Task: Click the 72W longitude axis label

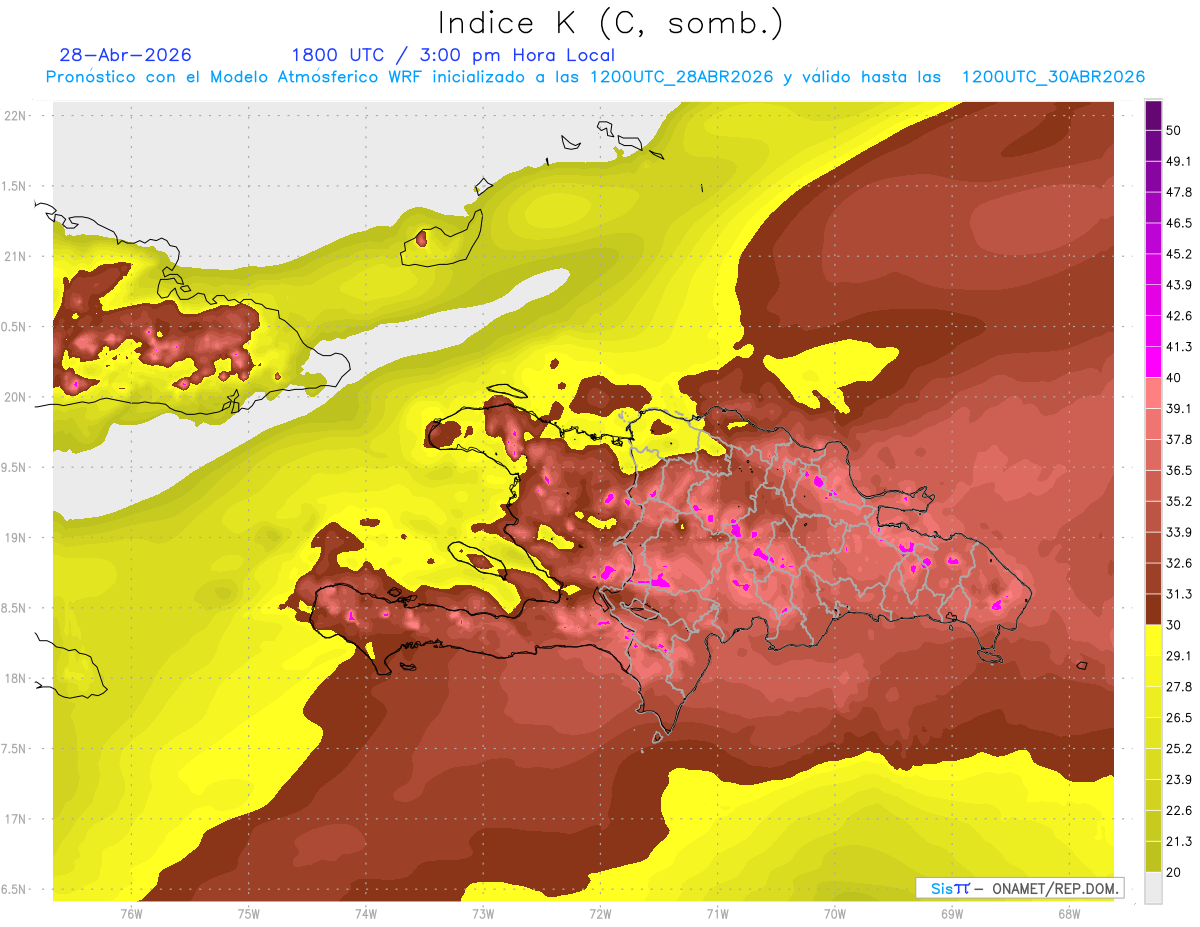Action: (600, 913)
